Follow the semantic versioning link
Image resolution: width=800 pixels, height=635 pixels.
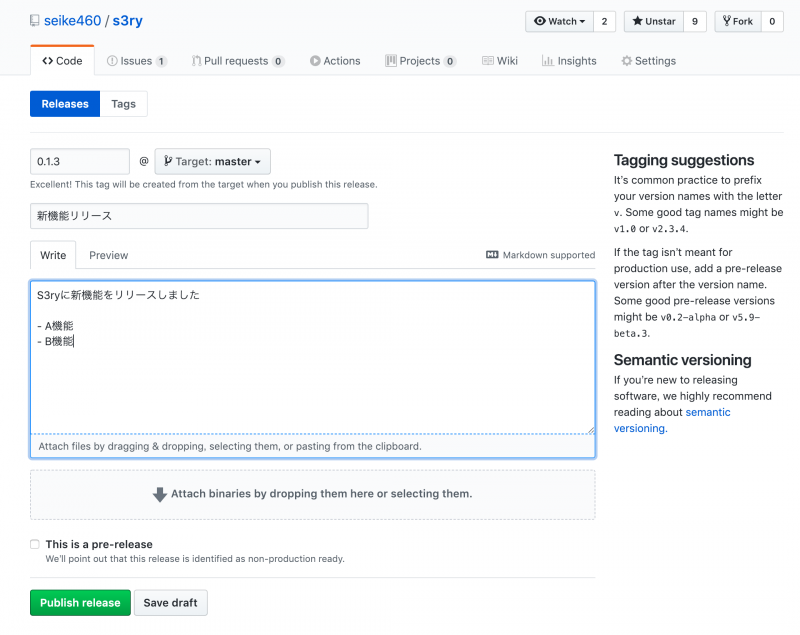point(708,412)
